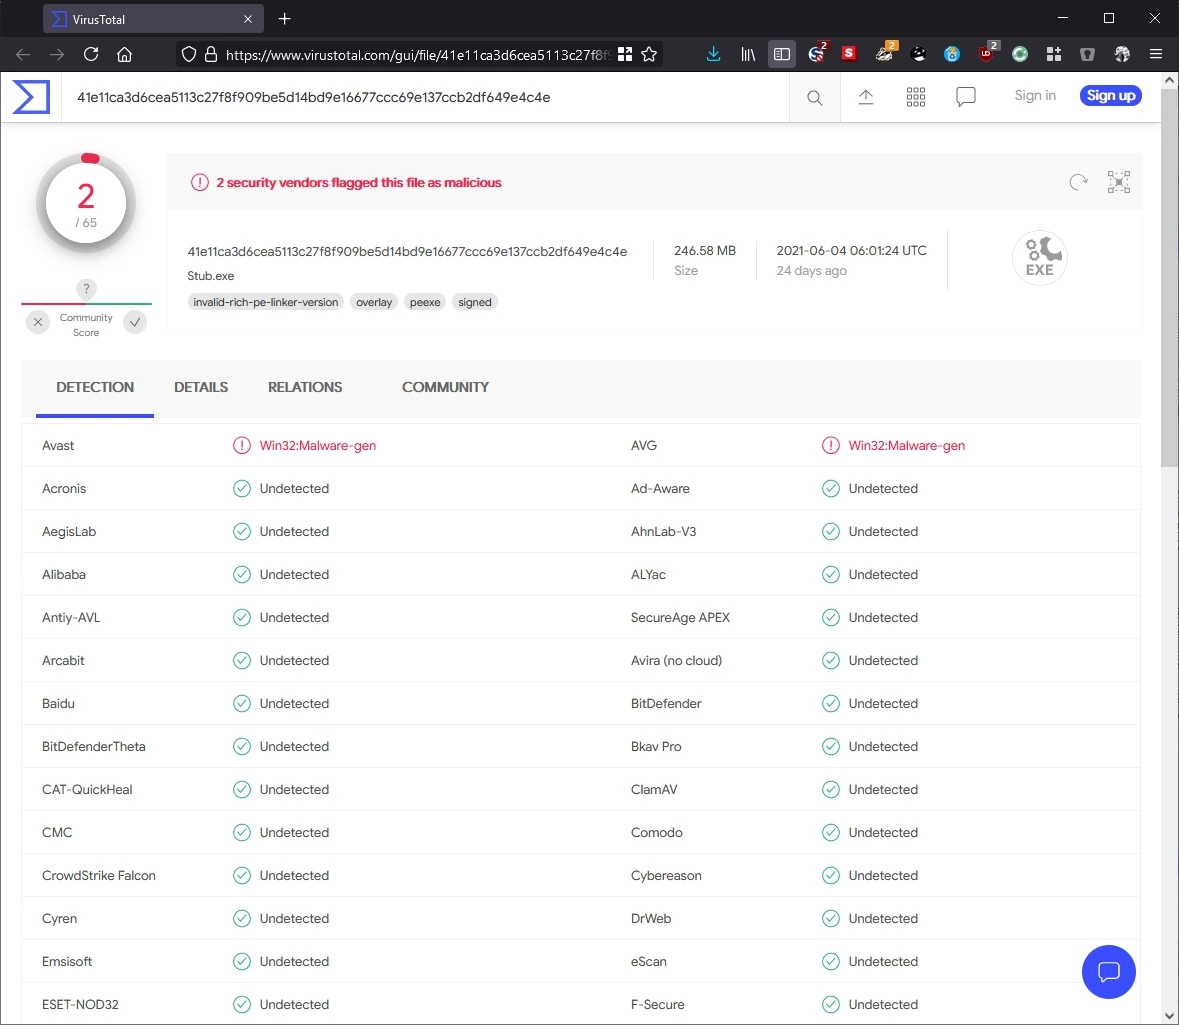Switch to the DETAILS tab
The height and width of the screenshot is (1025, 1179).
point(201,387)
